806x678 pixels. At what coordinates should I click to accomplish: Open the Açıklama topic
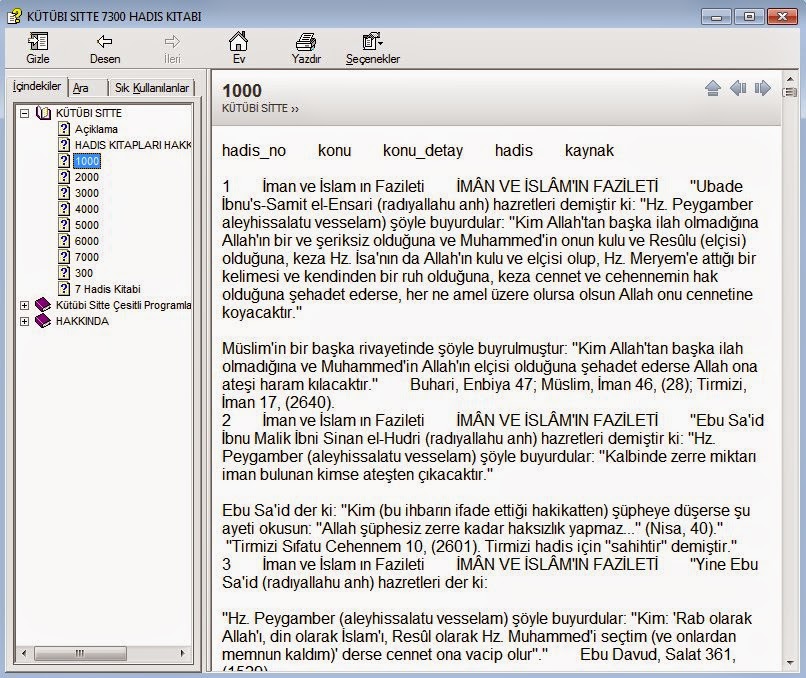click(95, 129)
